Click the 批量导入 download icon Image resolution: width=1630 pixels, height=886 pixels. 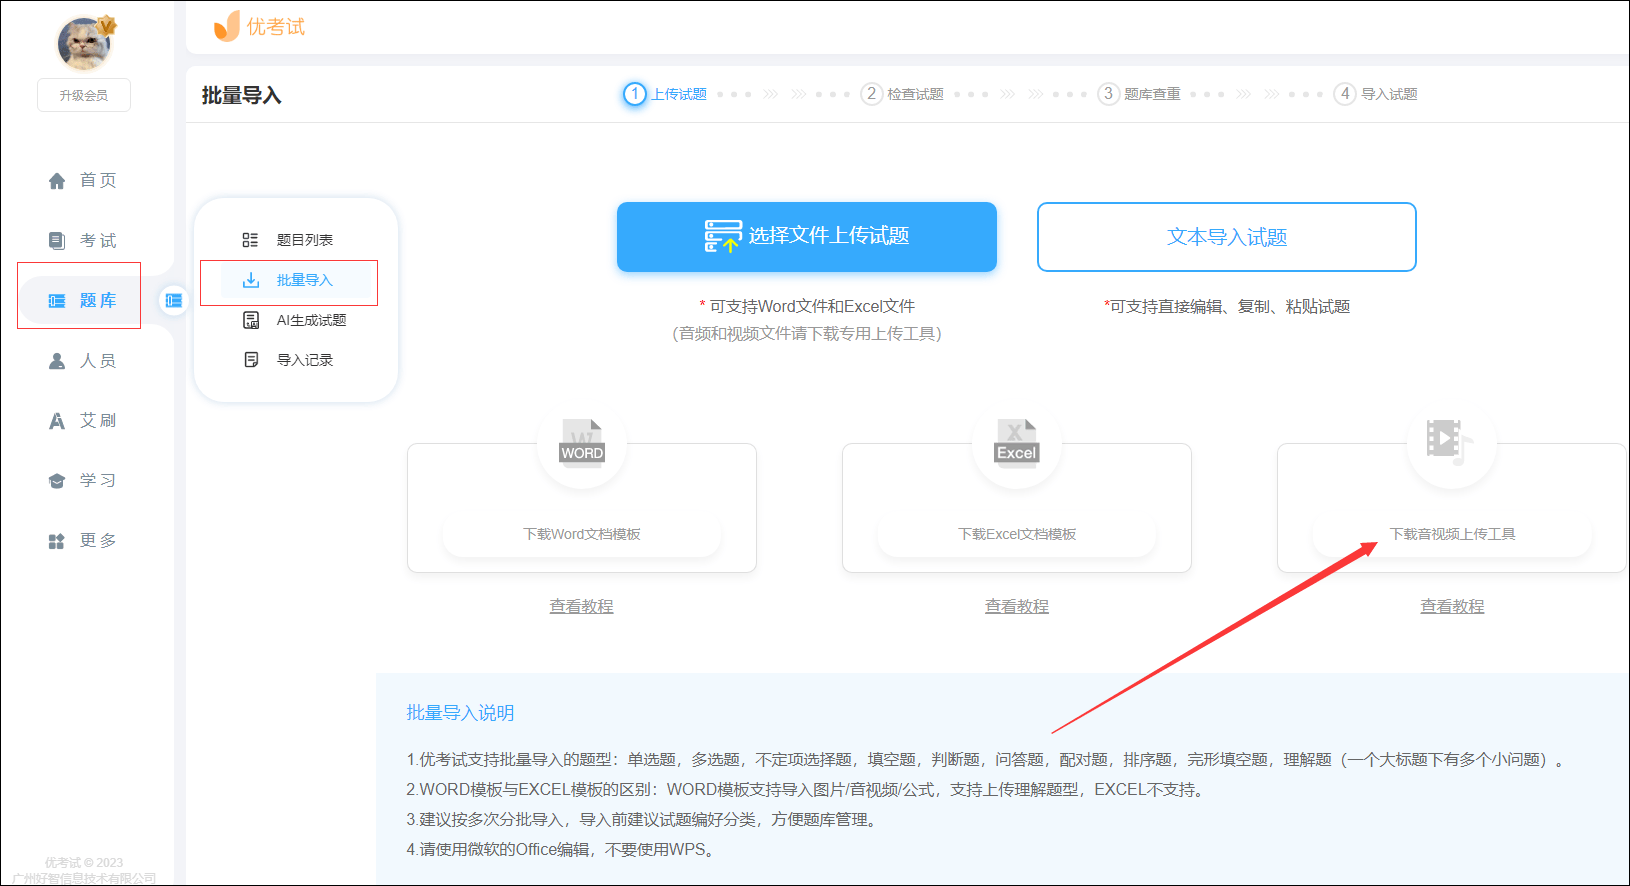(x=251, y=280)
